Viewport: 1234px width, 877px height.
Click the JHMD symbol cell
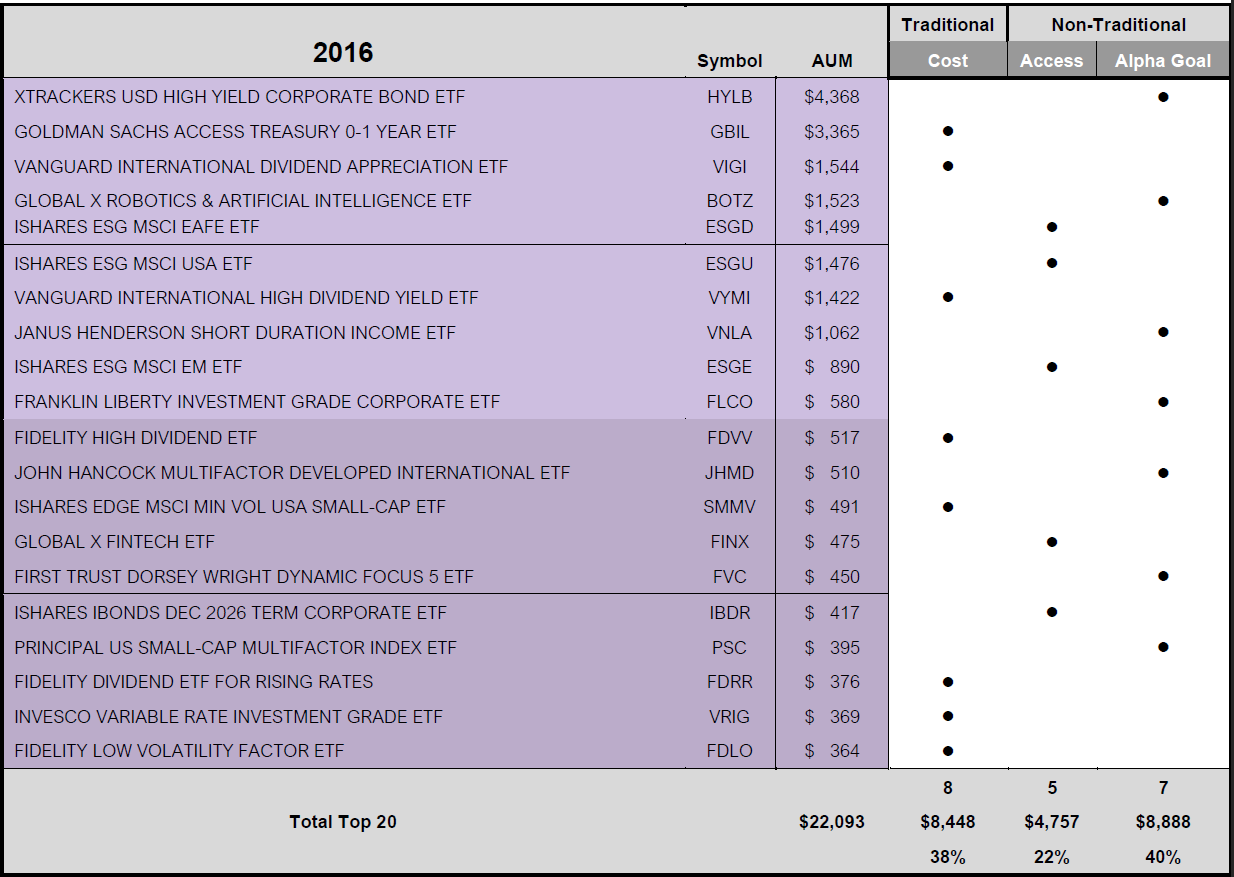[x=729, y=473]
